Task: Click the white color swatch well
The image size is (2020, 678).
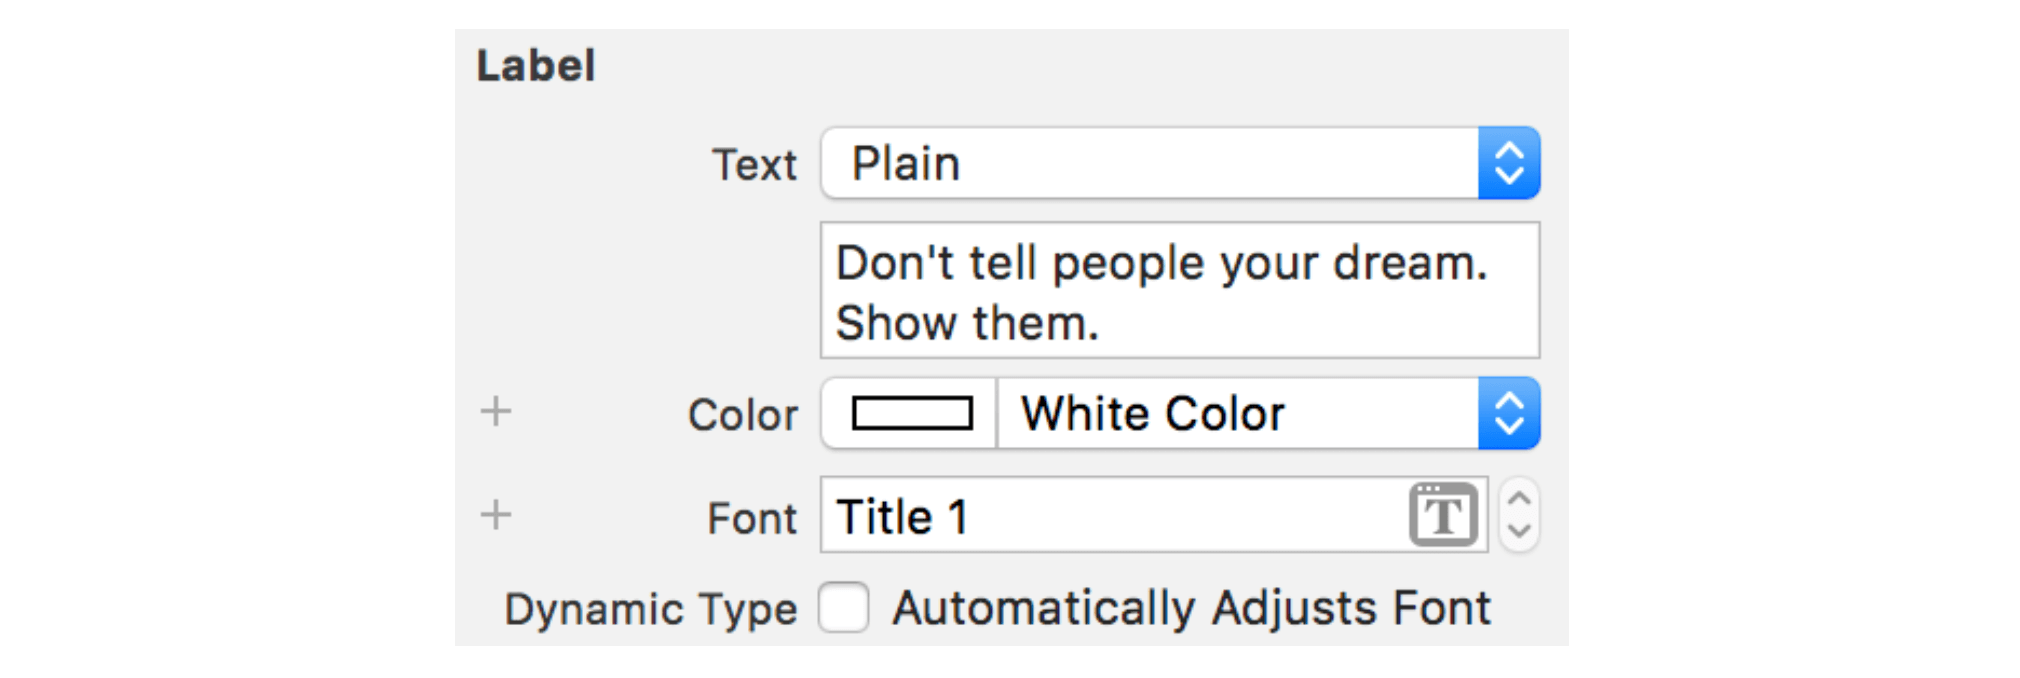Action: [911, 413]
